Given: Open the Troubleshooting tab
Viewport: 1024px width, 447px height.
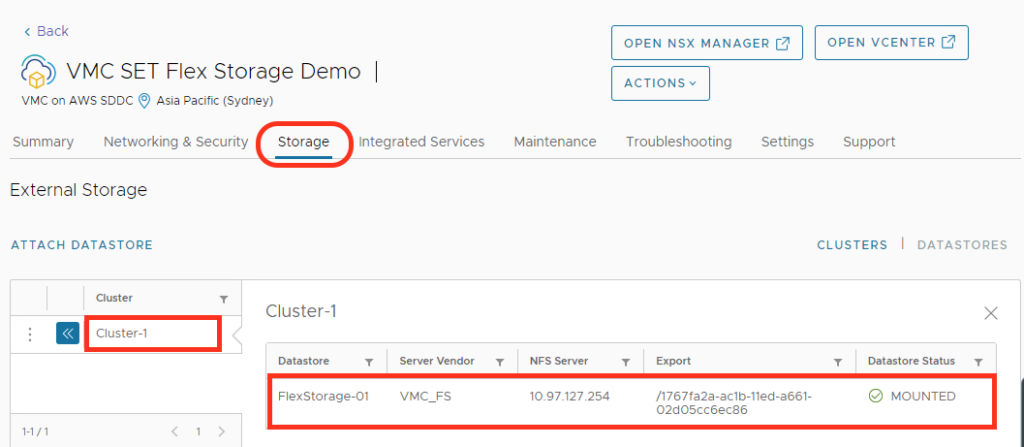Looking at the screenshot, I should [679, 142].
